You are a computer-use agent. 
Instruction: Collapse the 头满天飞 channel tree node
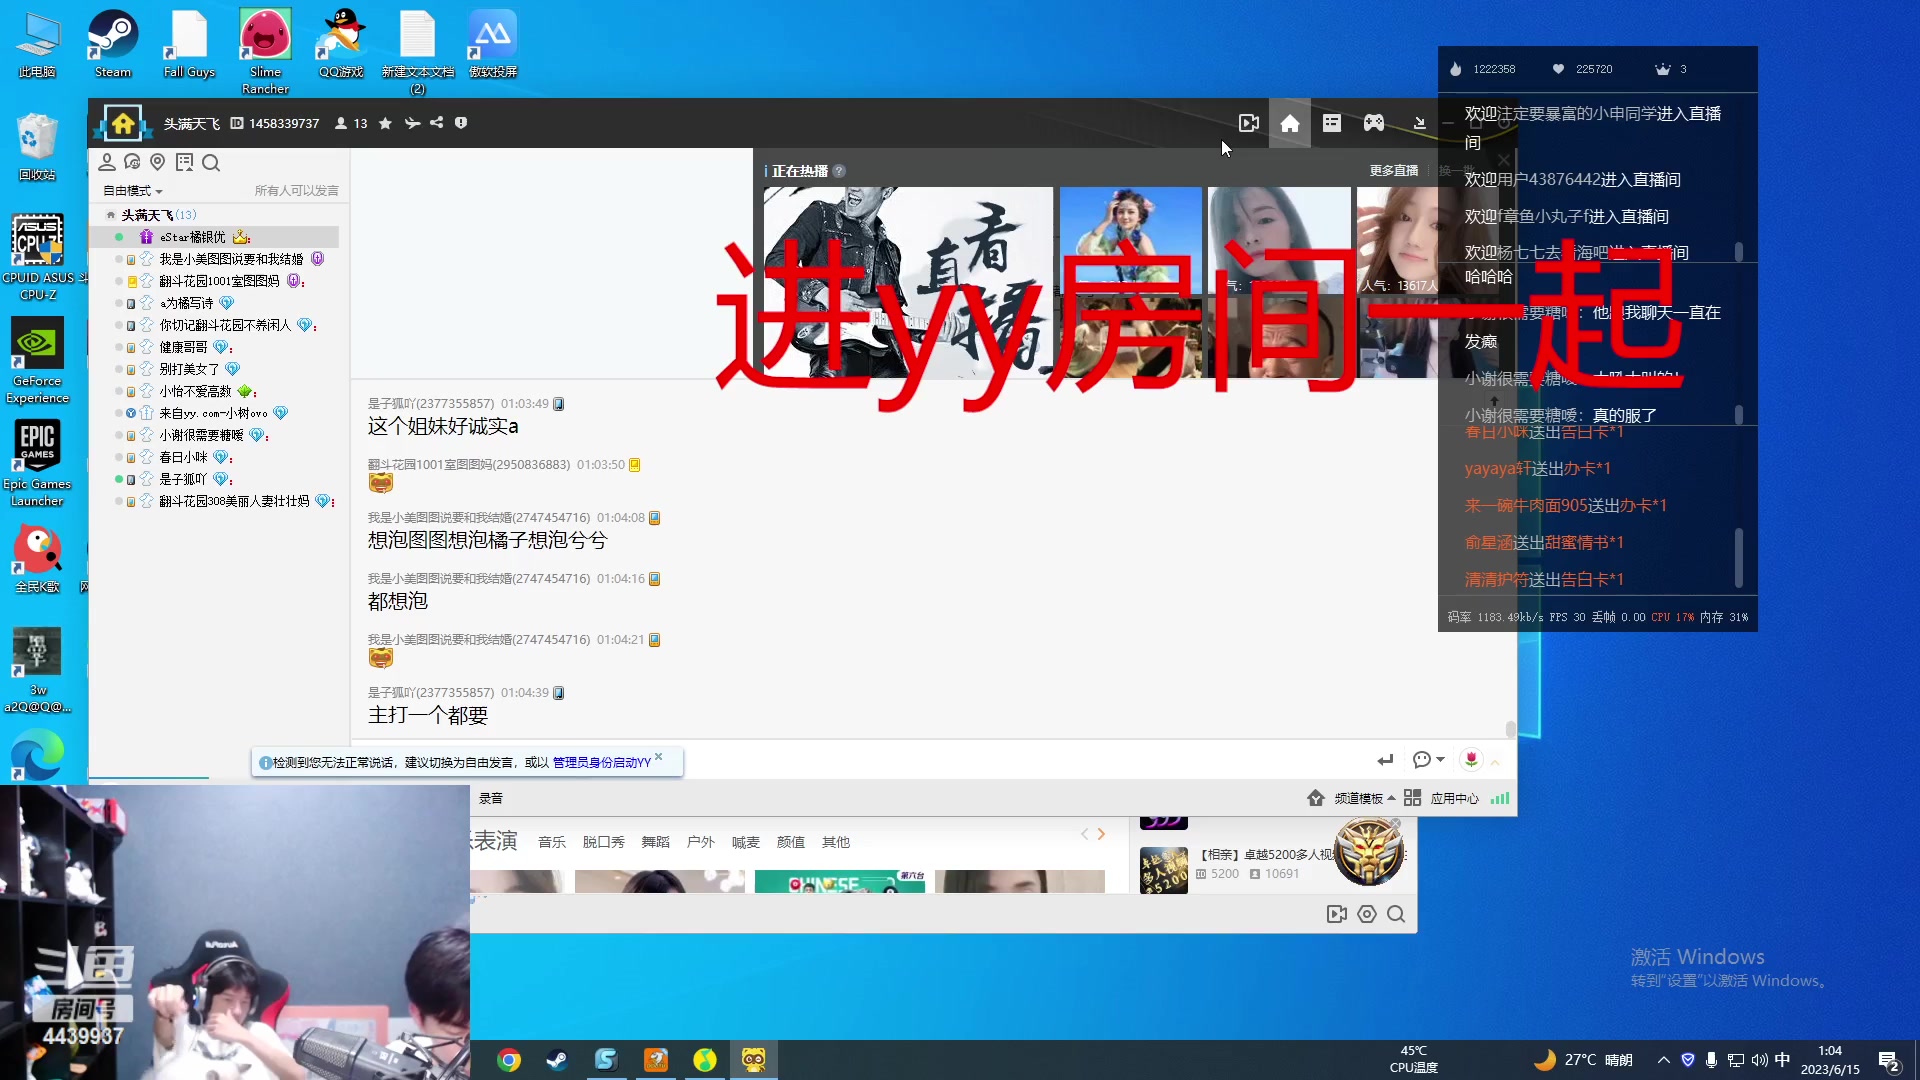111,215
